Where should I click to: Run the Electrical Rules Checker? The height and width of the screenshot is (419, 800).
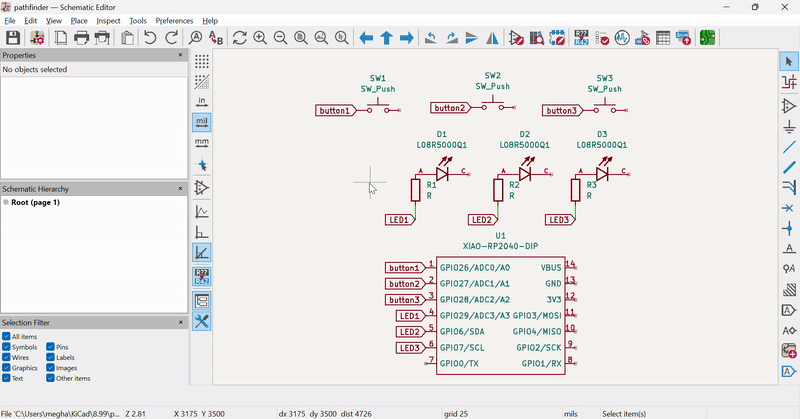(x=602, y=38)
